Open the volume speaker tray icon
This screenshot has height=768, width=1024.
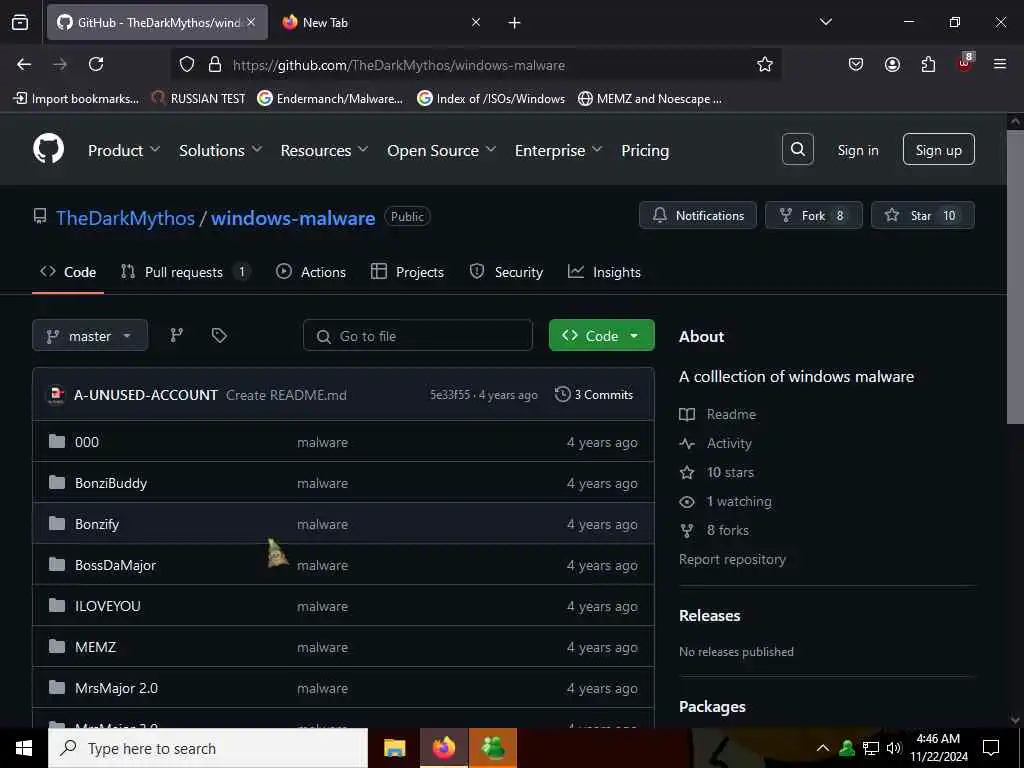tap(893, 748)
